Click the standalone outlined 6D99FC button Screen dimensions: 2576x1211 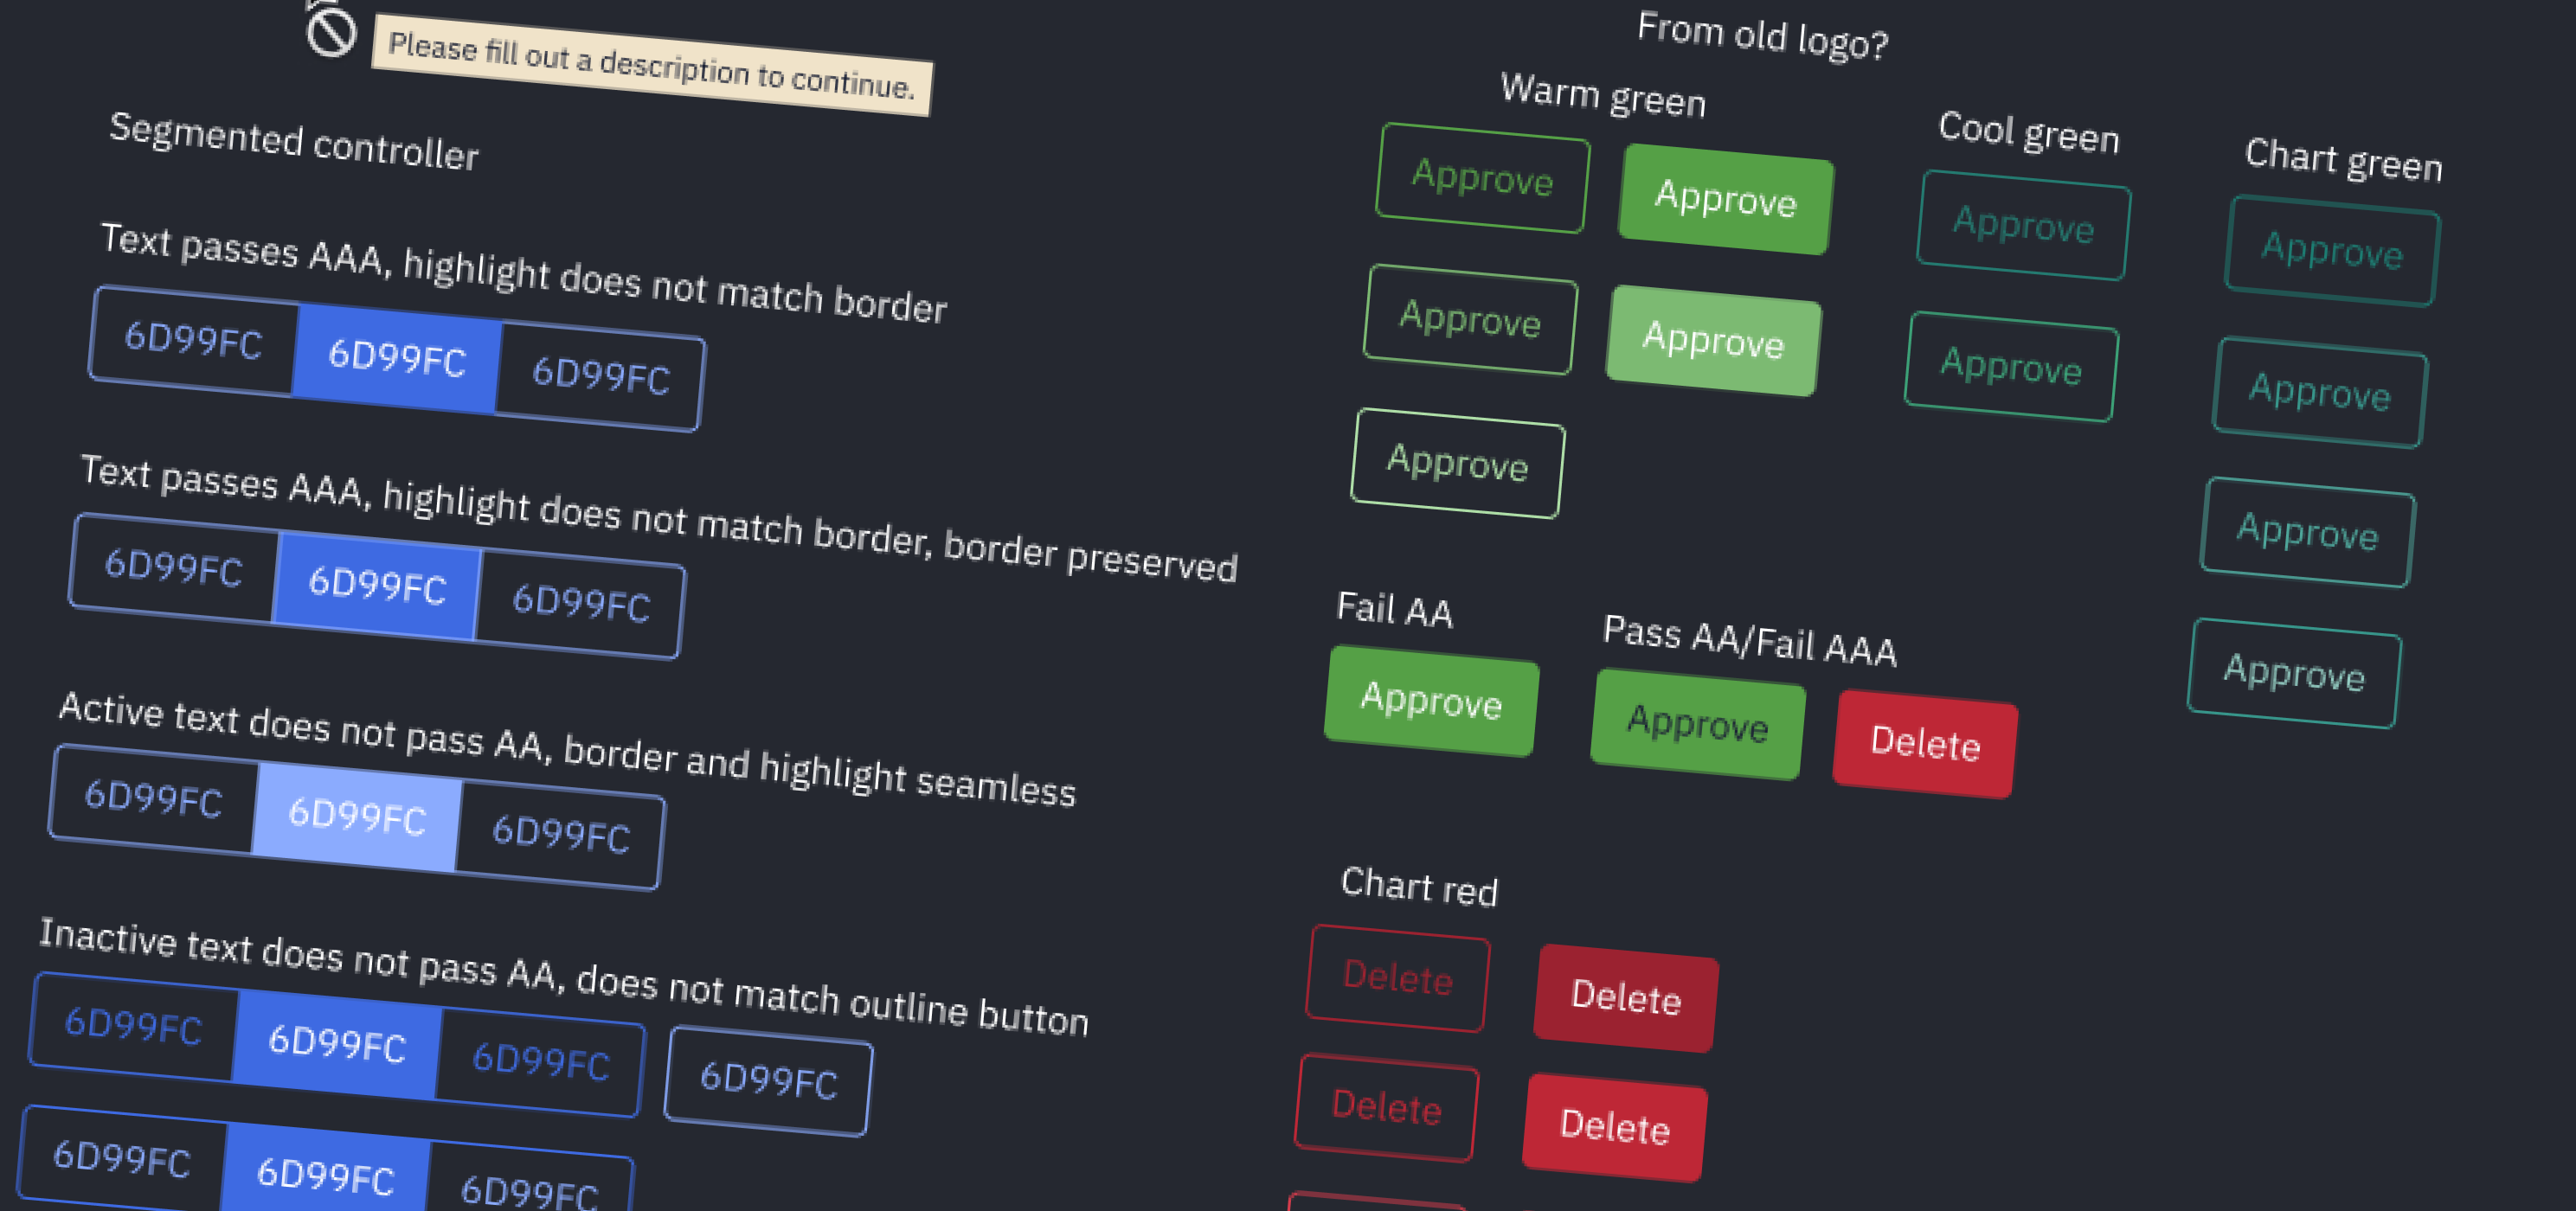coord(768,1080)
